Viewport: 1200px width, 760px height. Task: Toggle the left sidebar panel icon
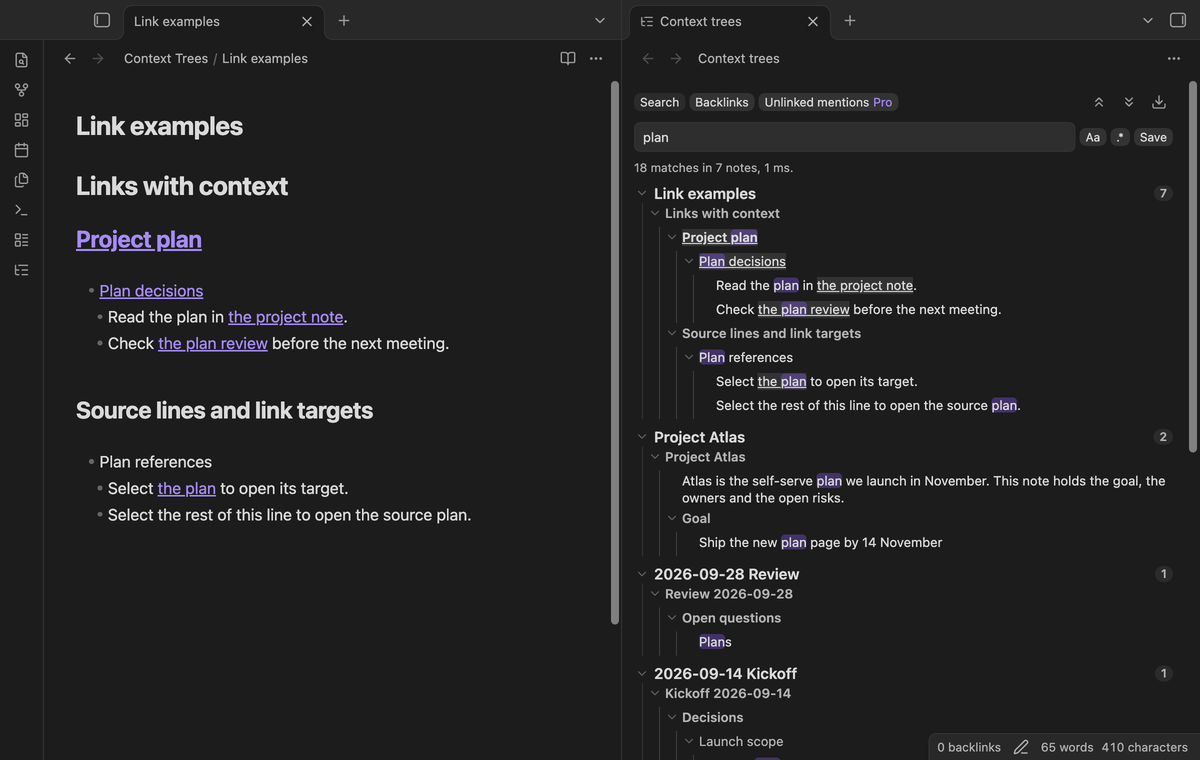(101, 20)
